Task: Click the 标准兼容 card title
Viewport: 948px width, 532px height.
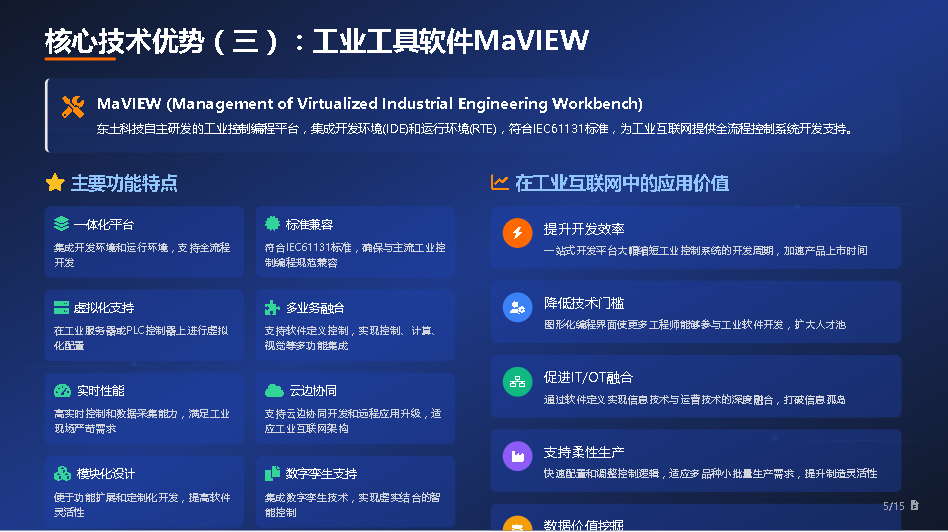Action: tap(309, 224)
